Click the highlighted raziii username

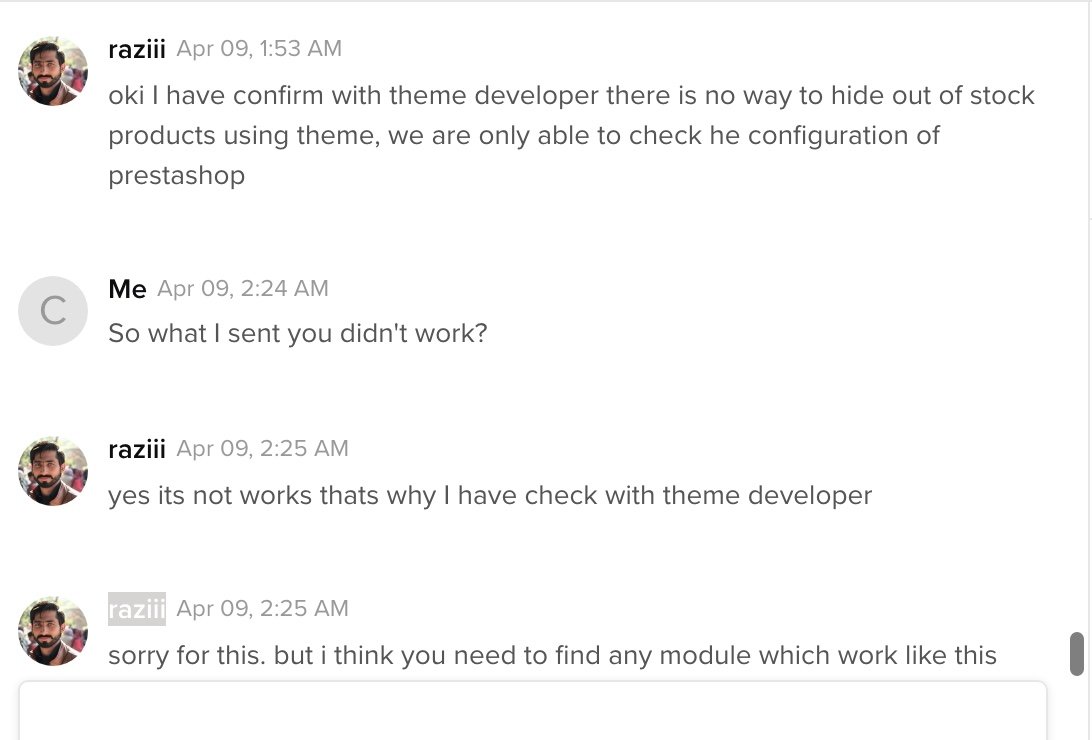(x=136, y=609)
